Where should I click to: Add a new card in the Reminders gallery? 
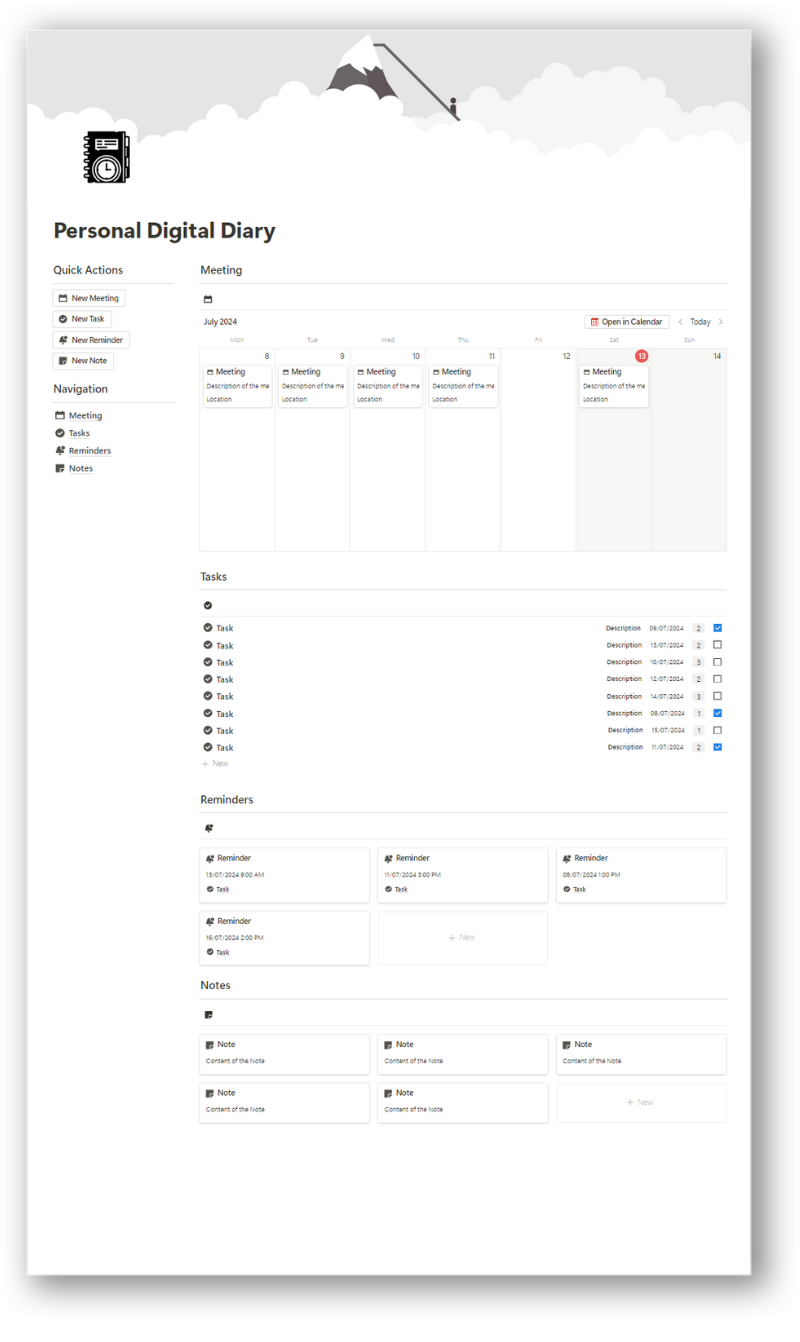[462, 938]
